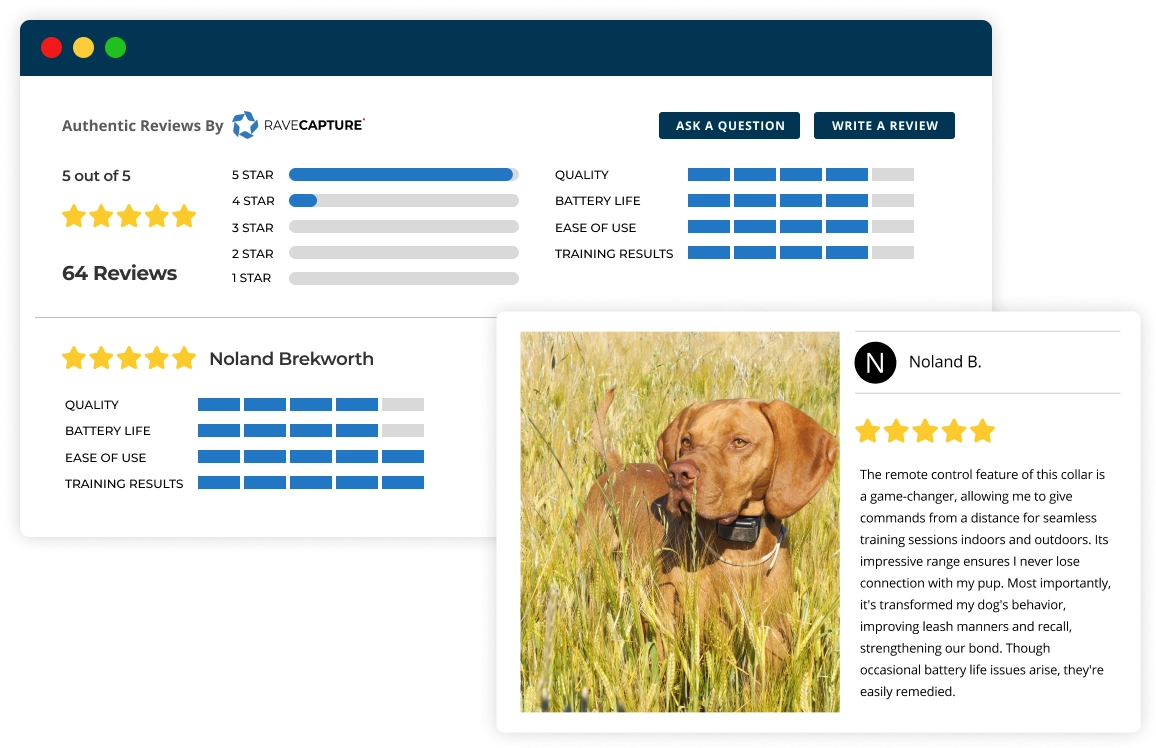Viewport: 1156px width, 748px height.
Task: Click the ASK A QUESTION button
Action: 729,125
